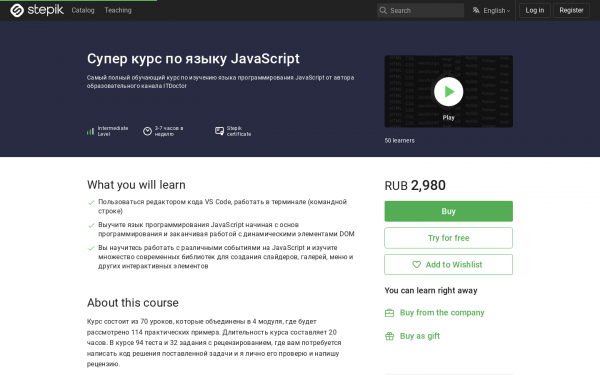Click 'You can learn right away' text

(431, 290)
